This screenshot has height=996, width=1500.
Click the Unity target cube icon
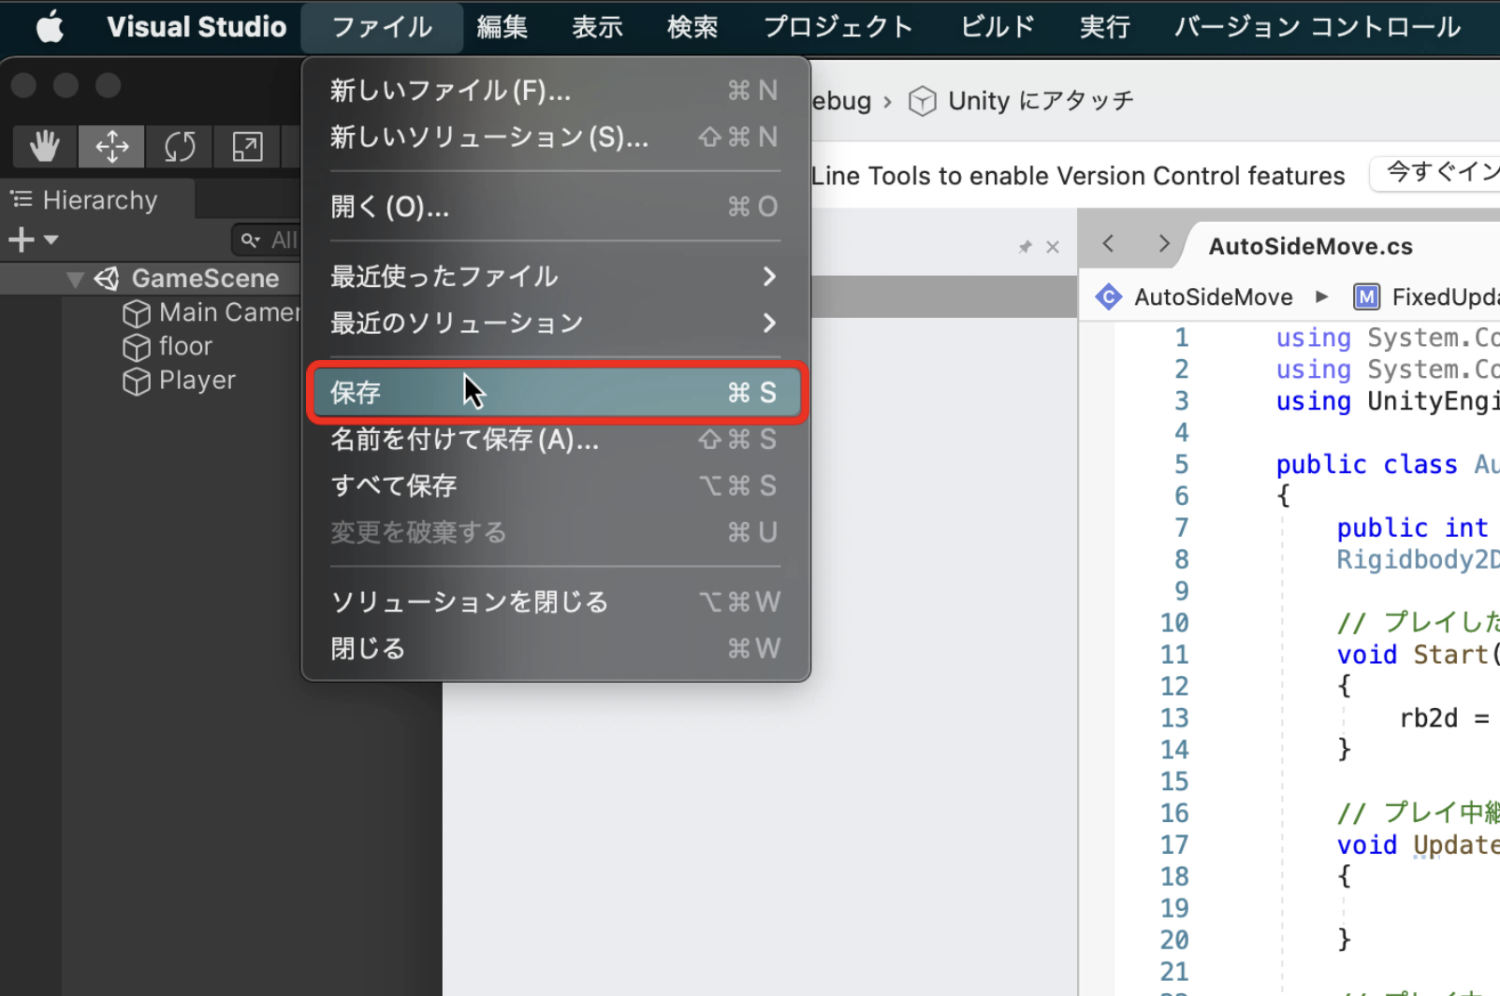[x=922, y=101]
